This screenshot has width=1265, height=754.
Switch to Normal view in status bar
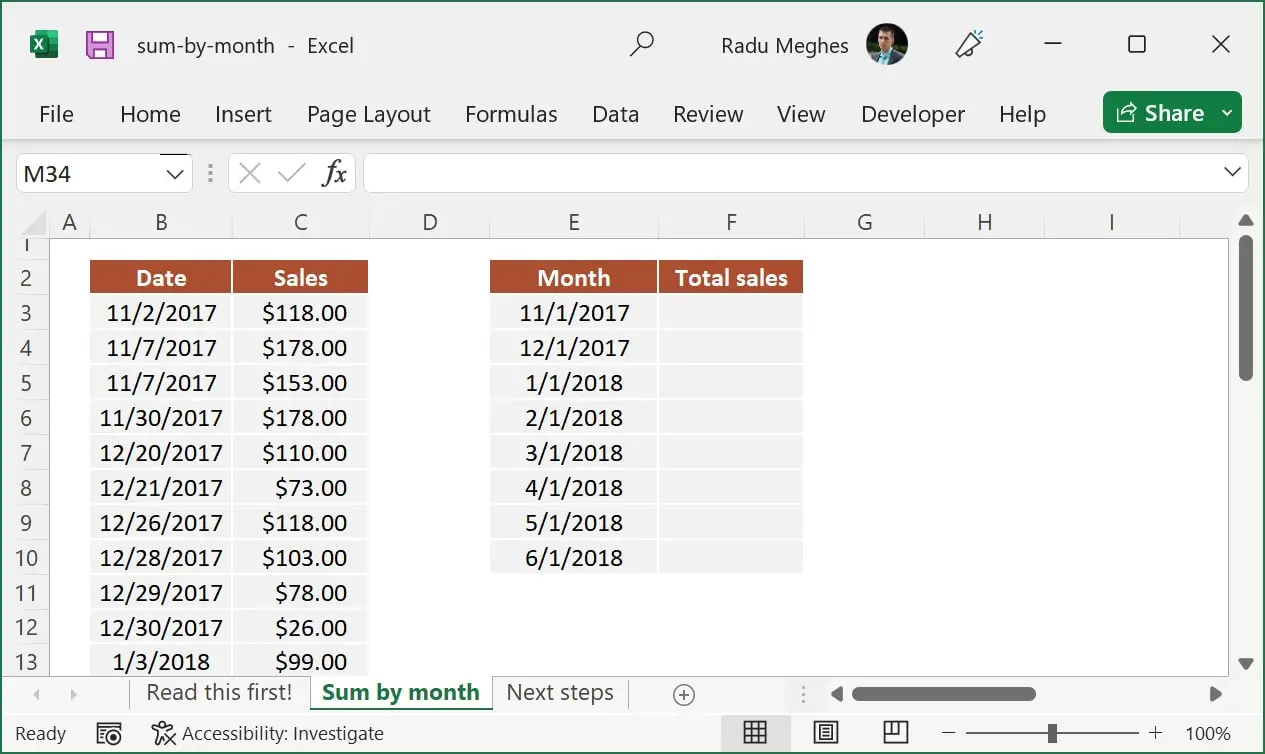(756, 732)
